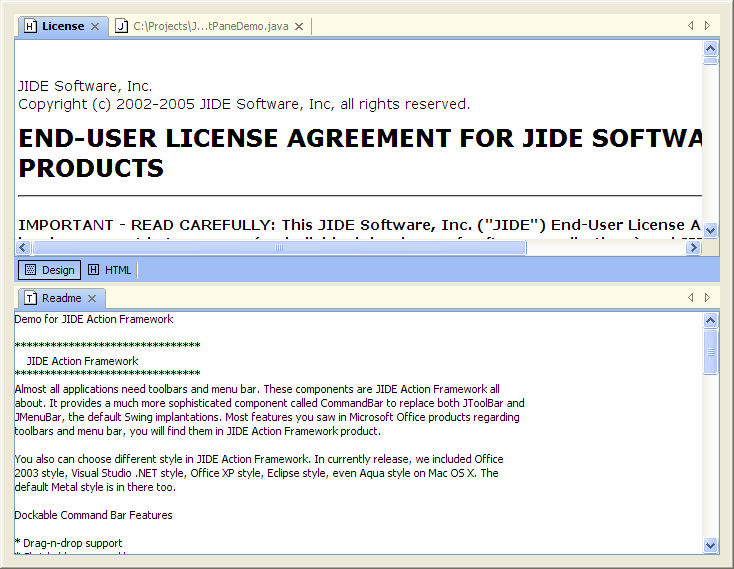Click 'JIDE Software, Inc.' company line
Screen dimensions: 734x569
pyautogui.click(x=85, y=86)
